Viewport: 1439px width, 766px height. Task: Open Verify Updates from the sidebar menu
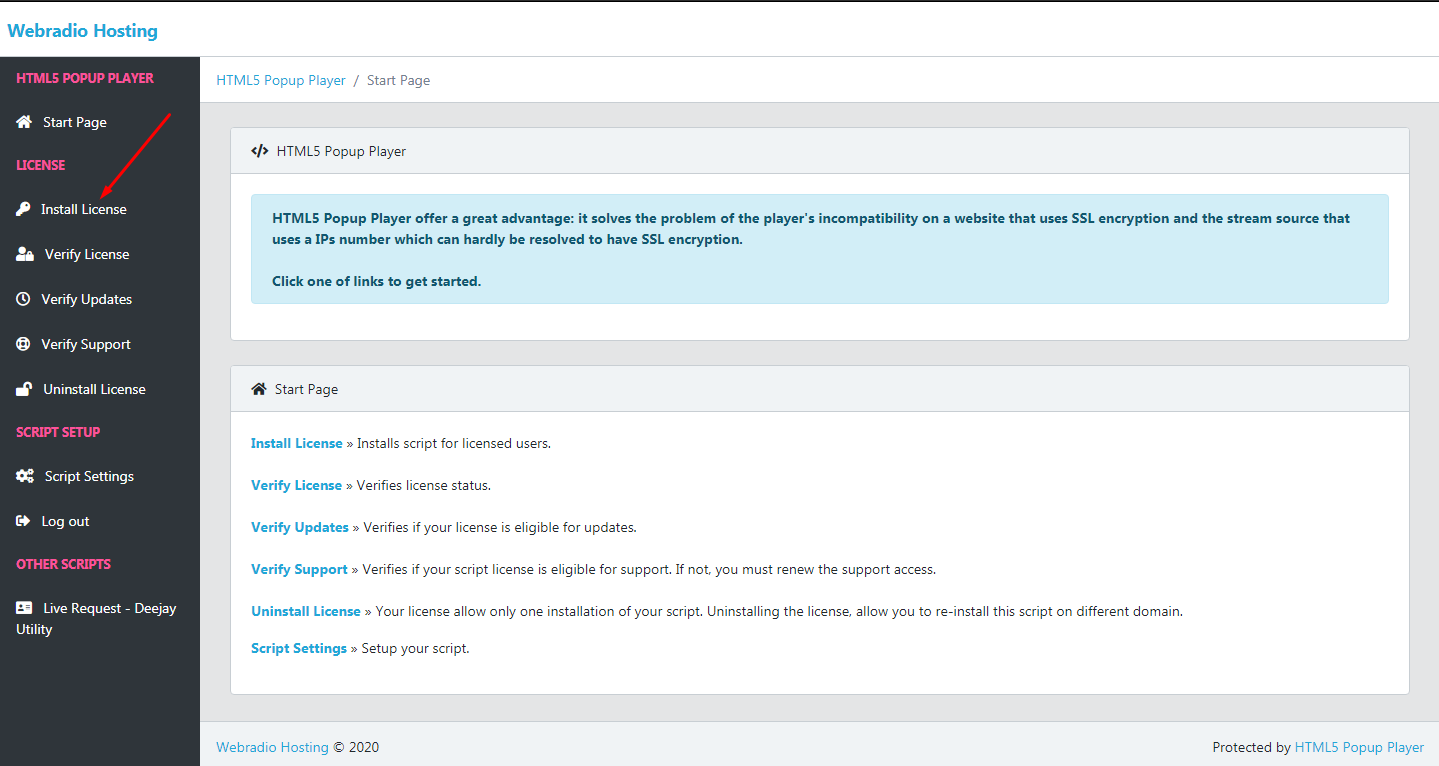86,299
